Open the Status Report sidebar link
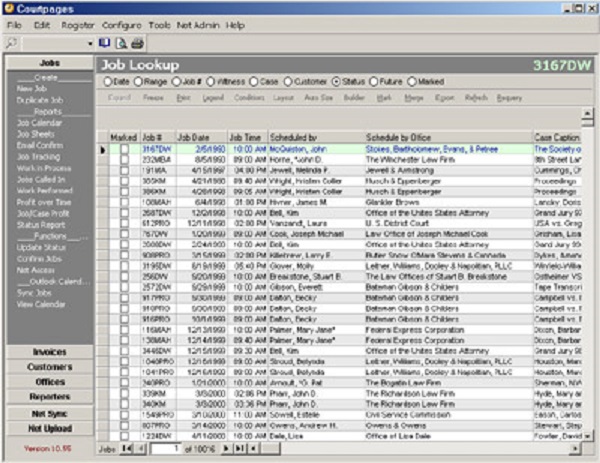The width and height of the screenshot is (600, 463). (x=41, y=225)
